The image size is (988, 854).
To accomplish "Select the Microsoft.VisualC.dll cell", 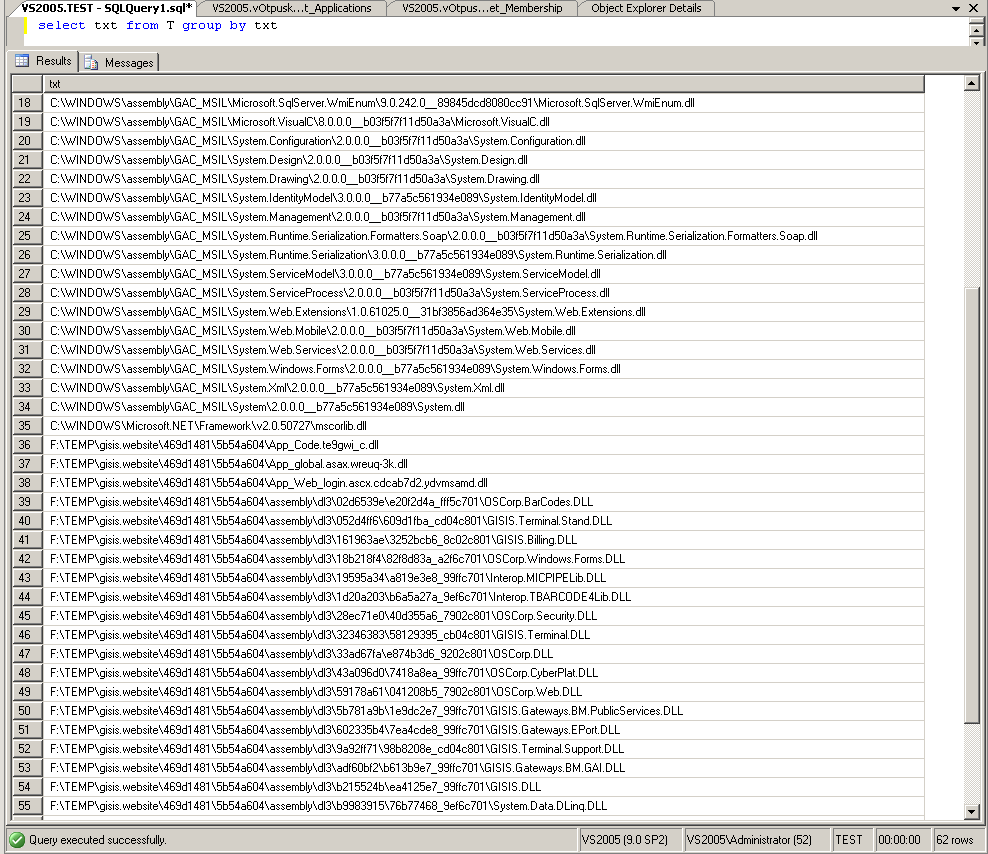I will (x=483, y=122).
